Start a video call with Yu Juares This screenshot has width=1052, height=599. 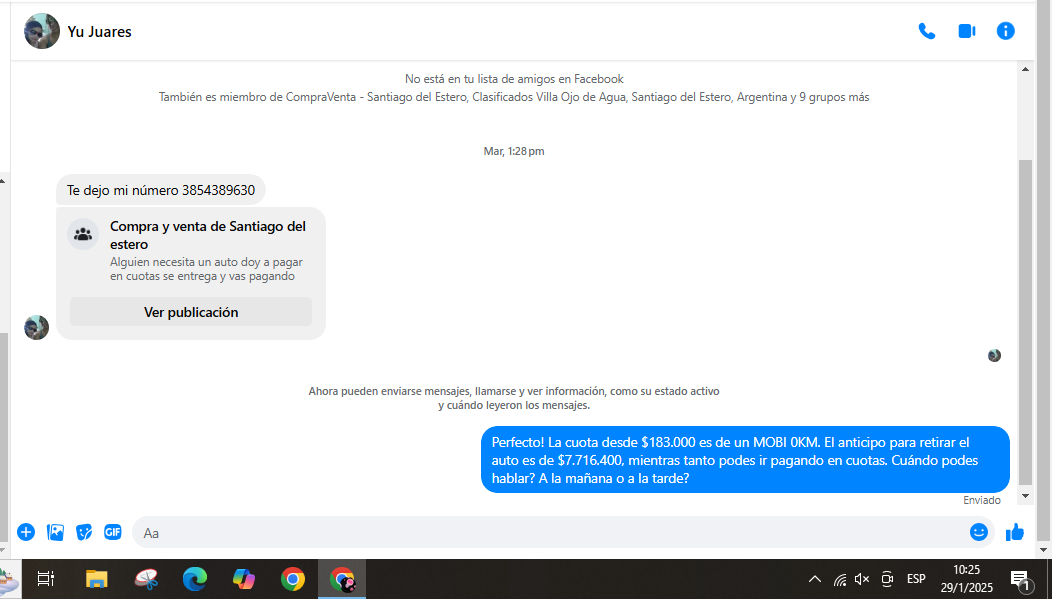point(966,31)
